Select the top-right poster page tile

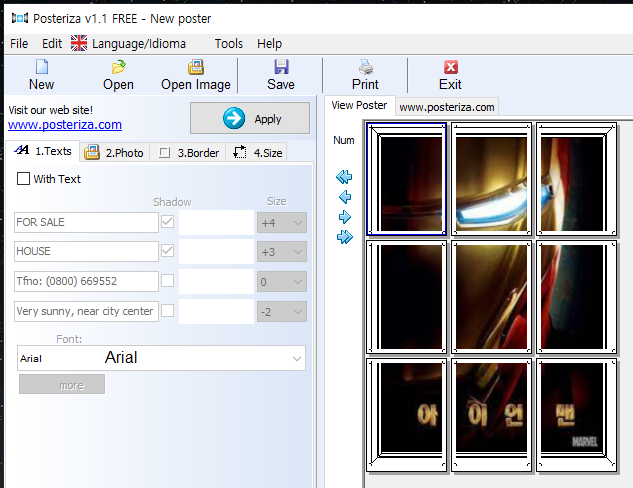click(576, 179)
